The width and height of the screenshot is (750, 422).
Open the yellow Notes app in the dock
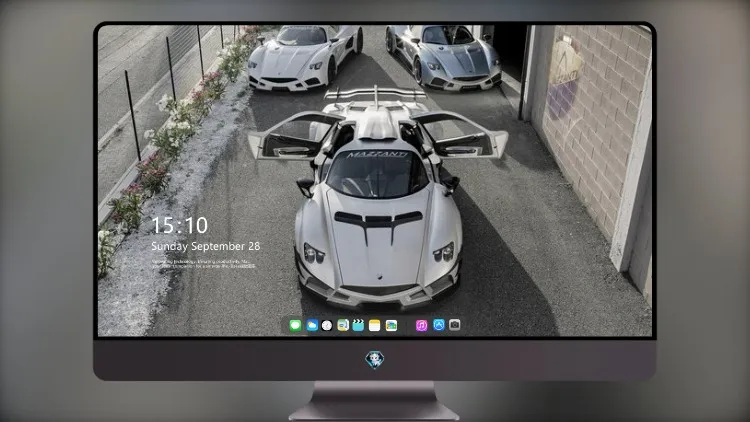tap(375, 325)
